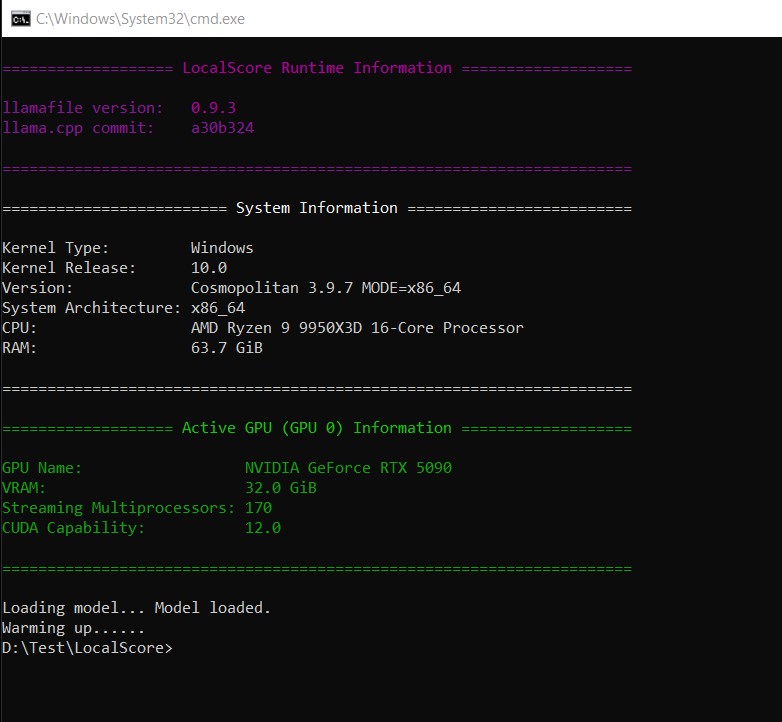Screen dimensions: 782x722
Task: Click the CUDA Capability value 12.0
Action: click(263, 528)
